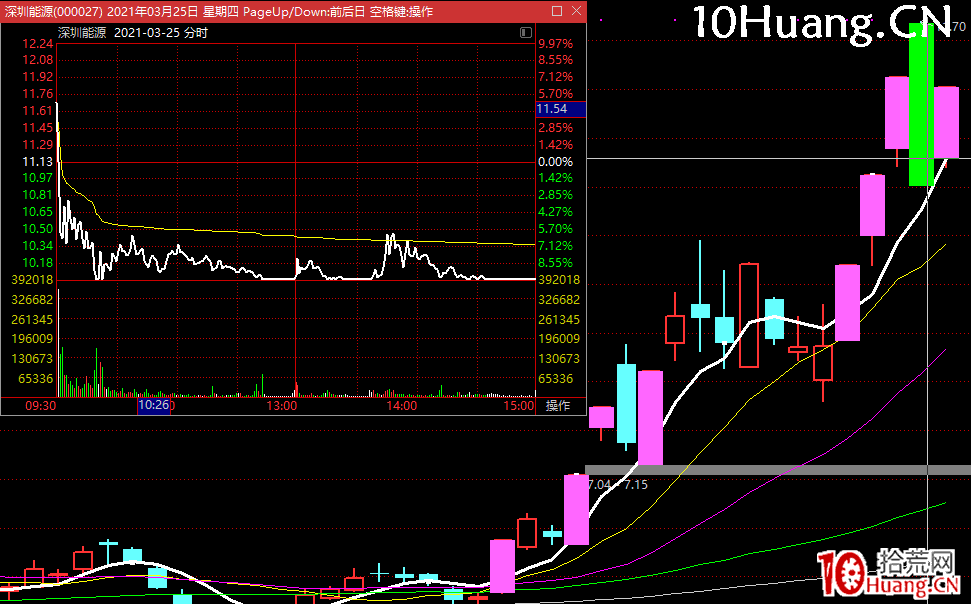Click the left 326682 volume label
971x604 pixels.
pos(32,300)
